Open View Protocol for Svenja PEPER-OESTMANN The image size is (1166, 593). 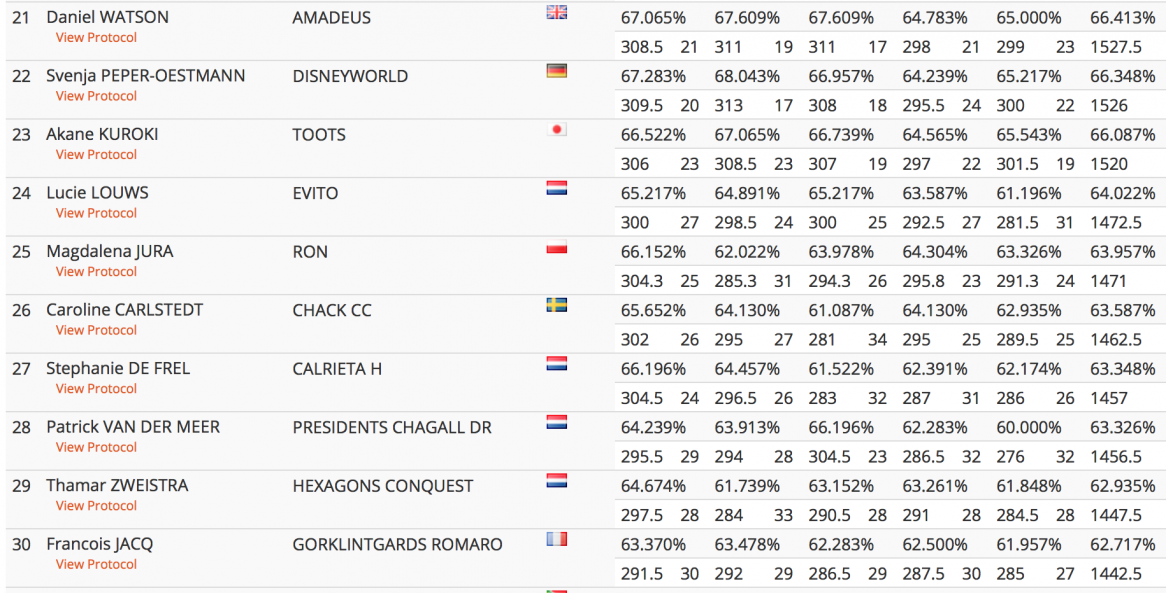point(96,96)
